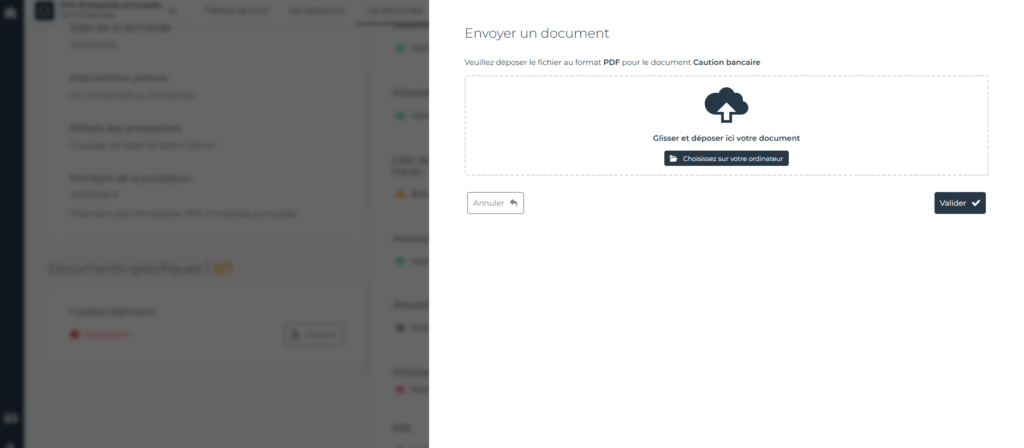The image size is (1024, 448).
Task: Click the red Manquant status indicator
Action: click(x=75, y=334)
